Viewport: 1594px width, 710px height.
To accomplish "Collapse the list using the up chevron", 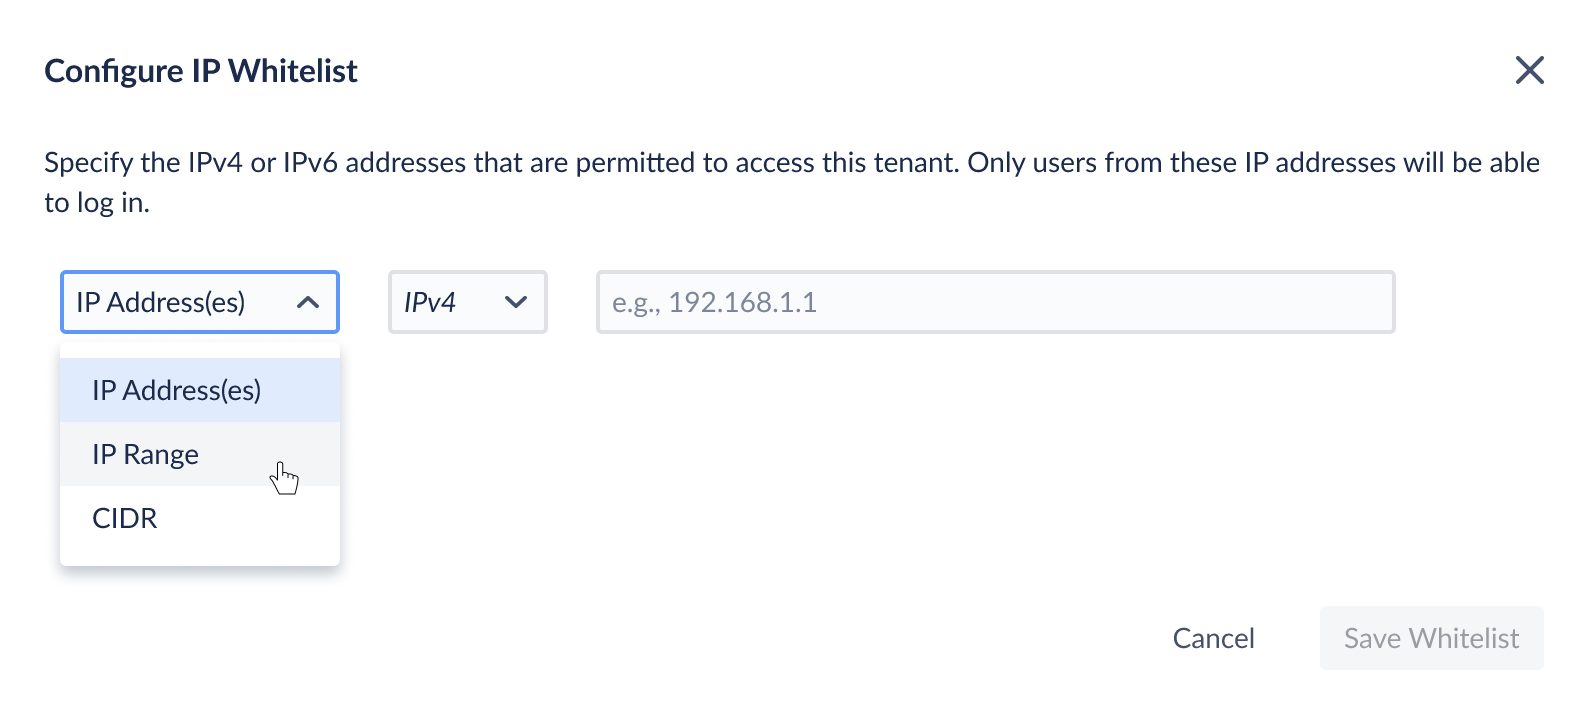I will (308, 302).
